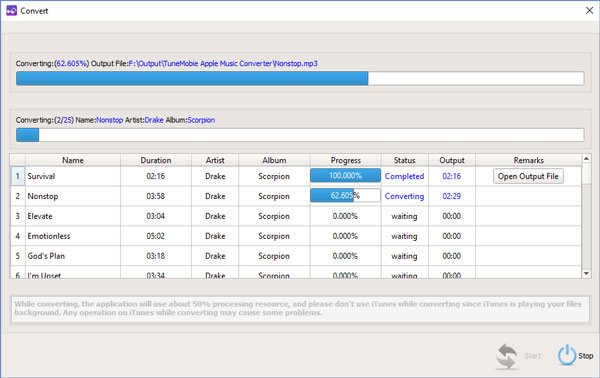Viewport: 600px width, 378px height.
Task: Select the I'm Upset song name
Action: (x=44, y=275)
